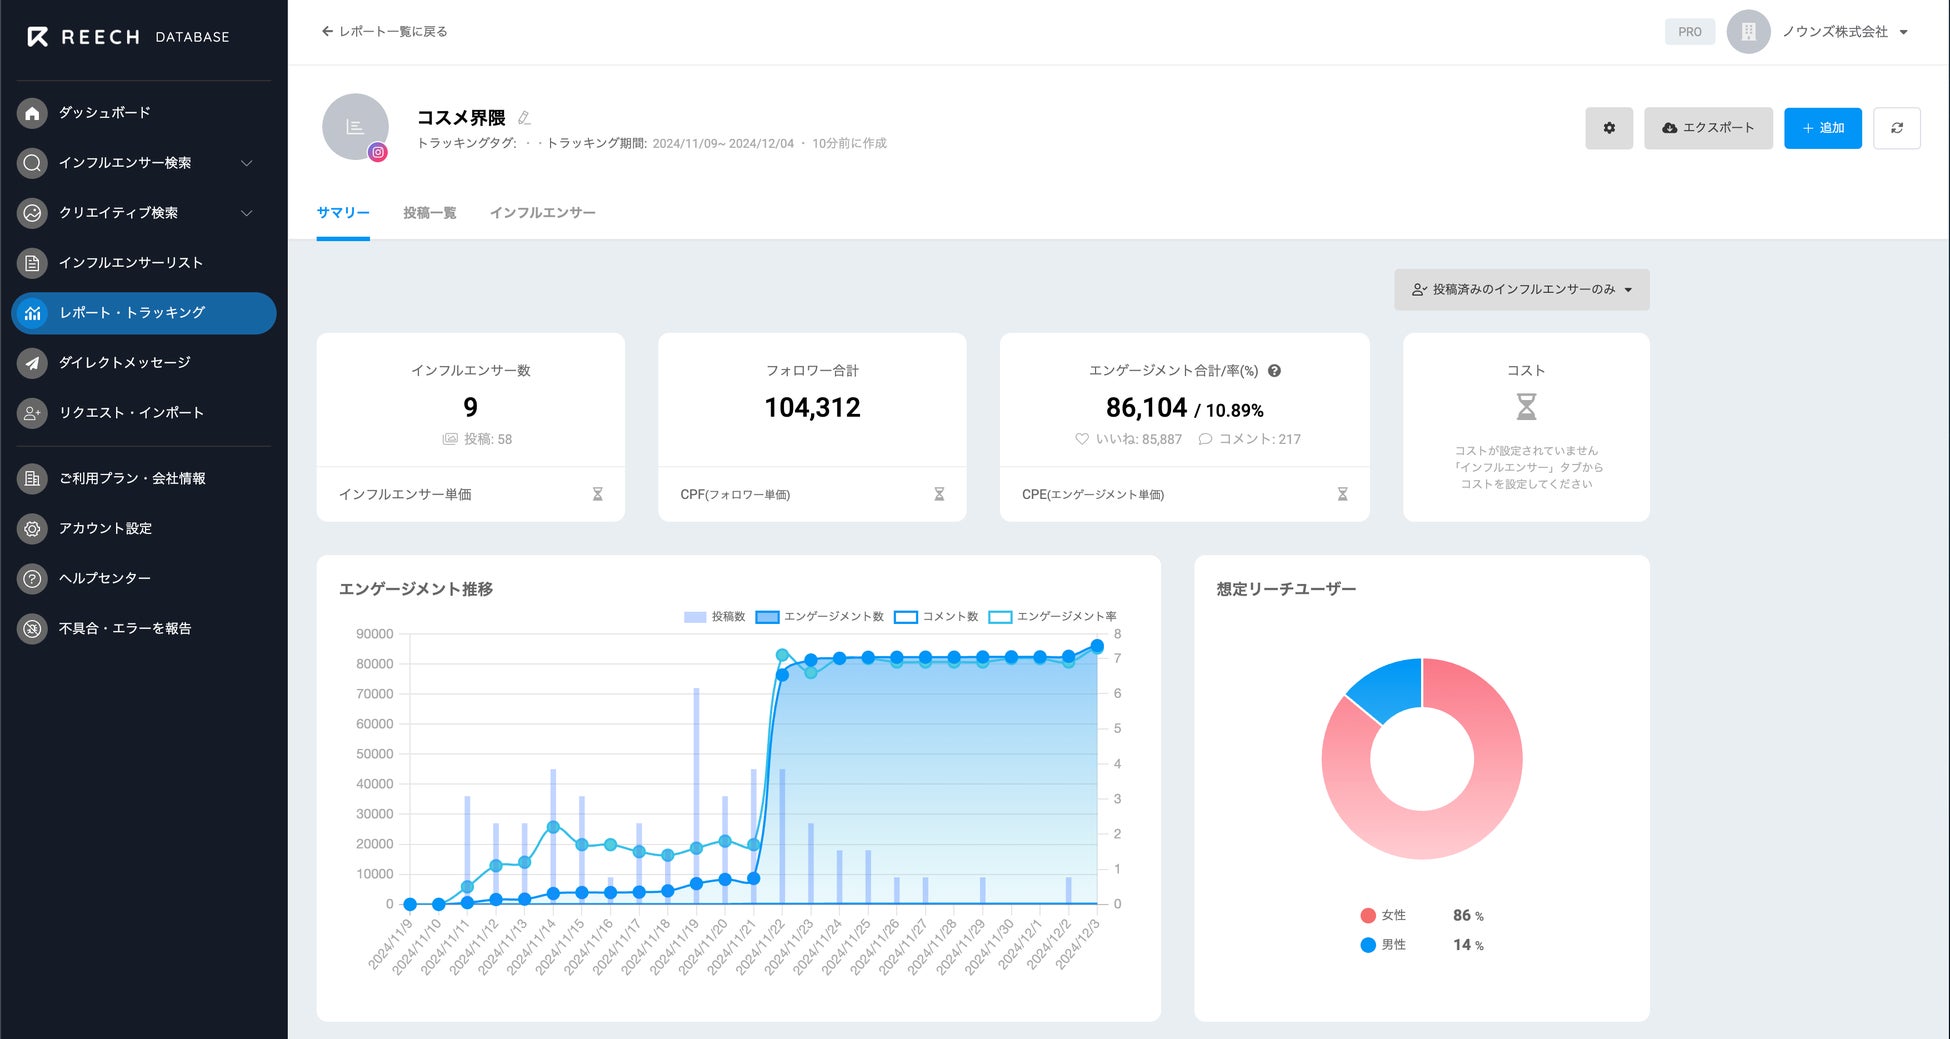Click the エクスポート button
This screenshot has height=1039, width=1950.
pyautogui.click(x=1708, y=128)
